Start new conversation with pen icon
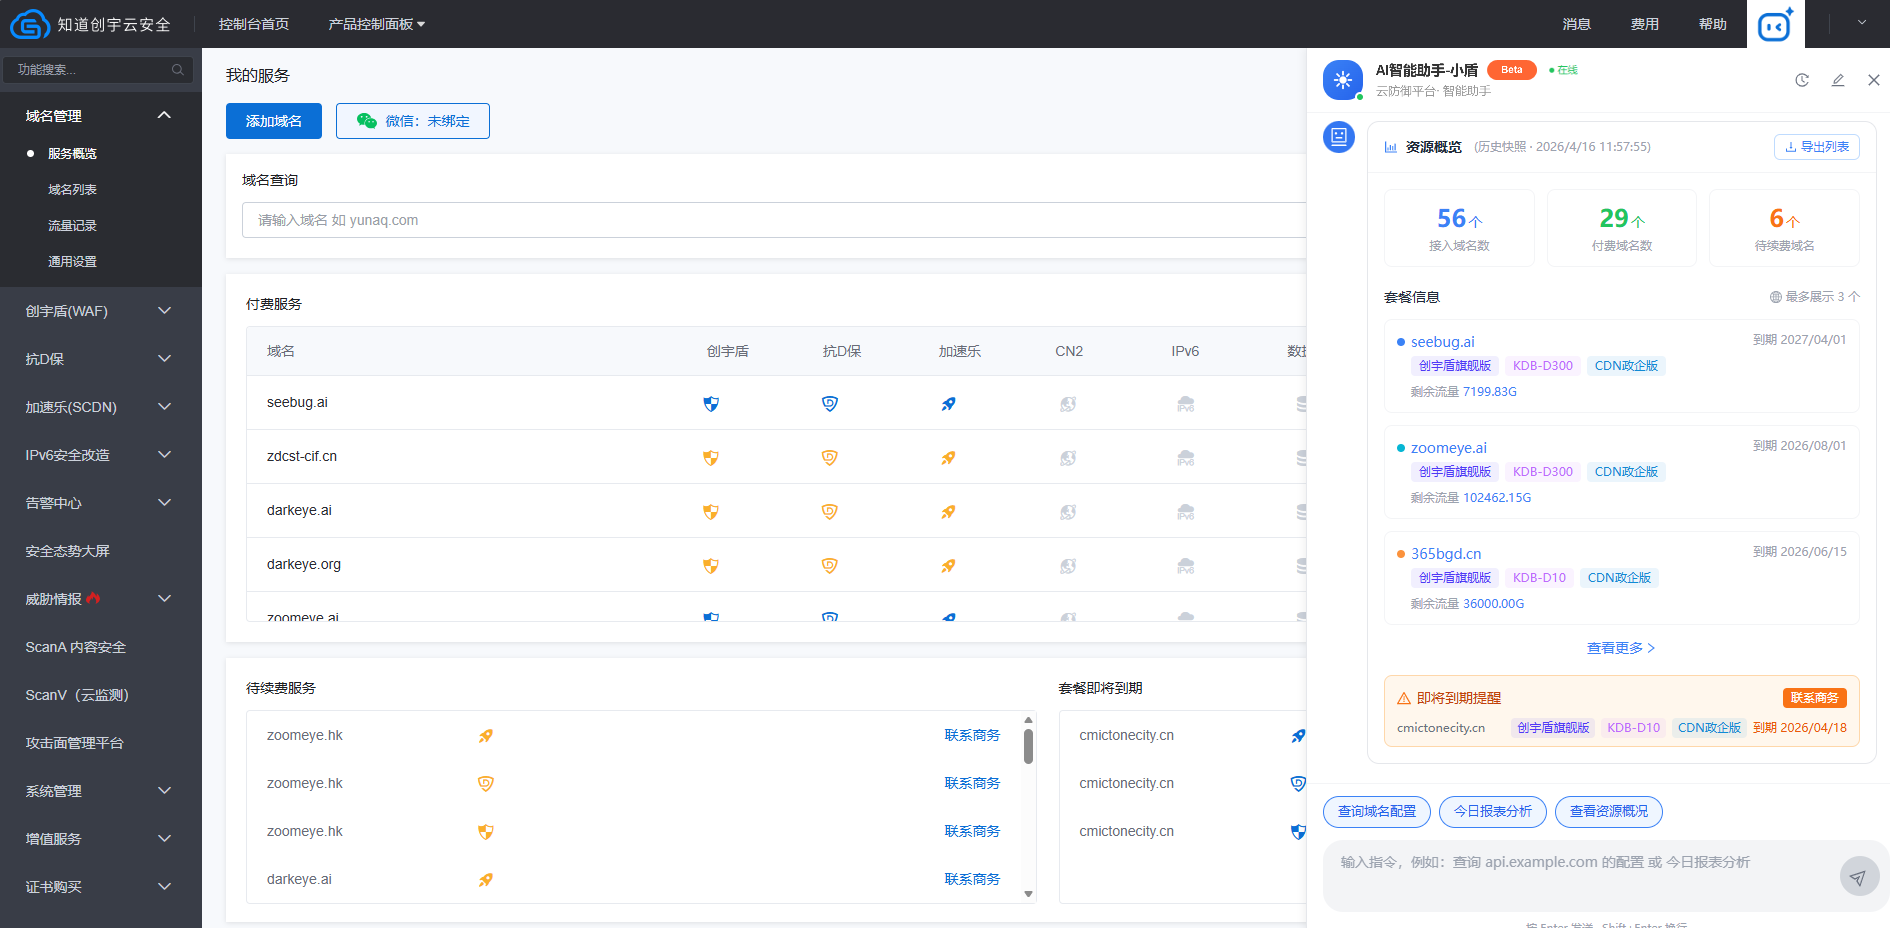Viewport: 1890px width, 928px height. pyautogui.click(x=1838, y=80)
